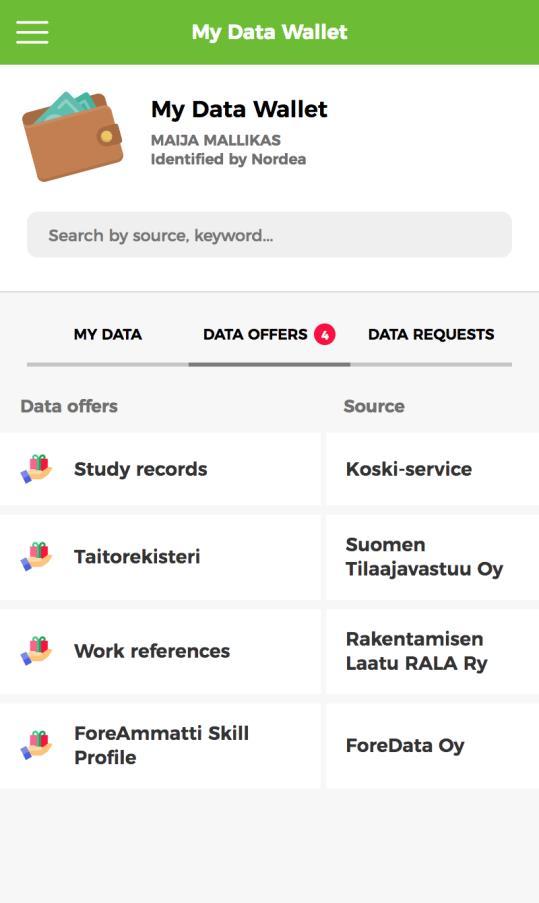Click the My Data Wallet header title
The width and height of the screenshot is (539, 903).
pyautogui.click(x=270, y=32)
